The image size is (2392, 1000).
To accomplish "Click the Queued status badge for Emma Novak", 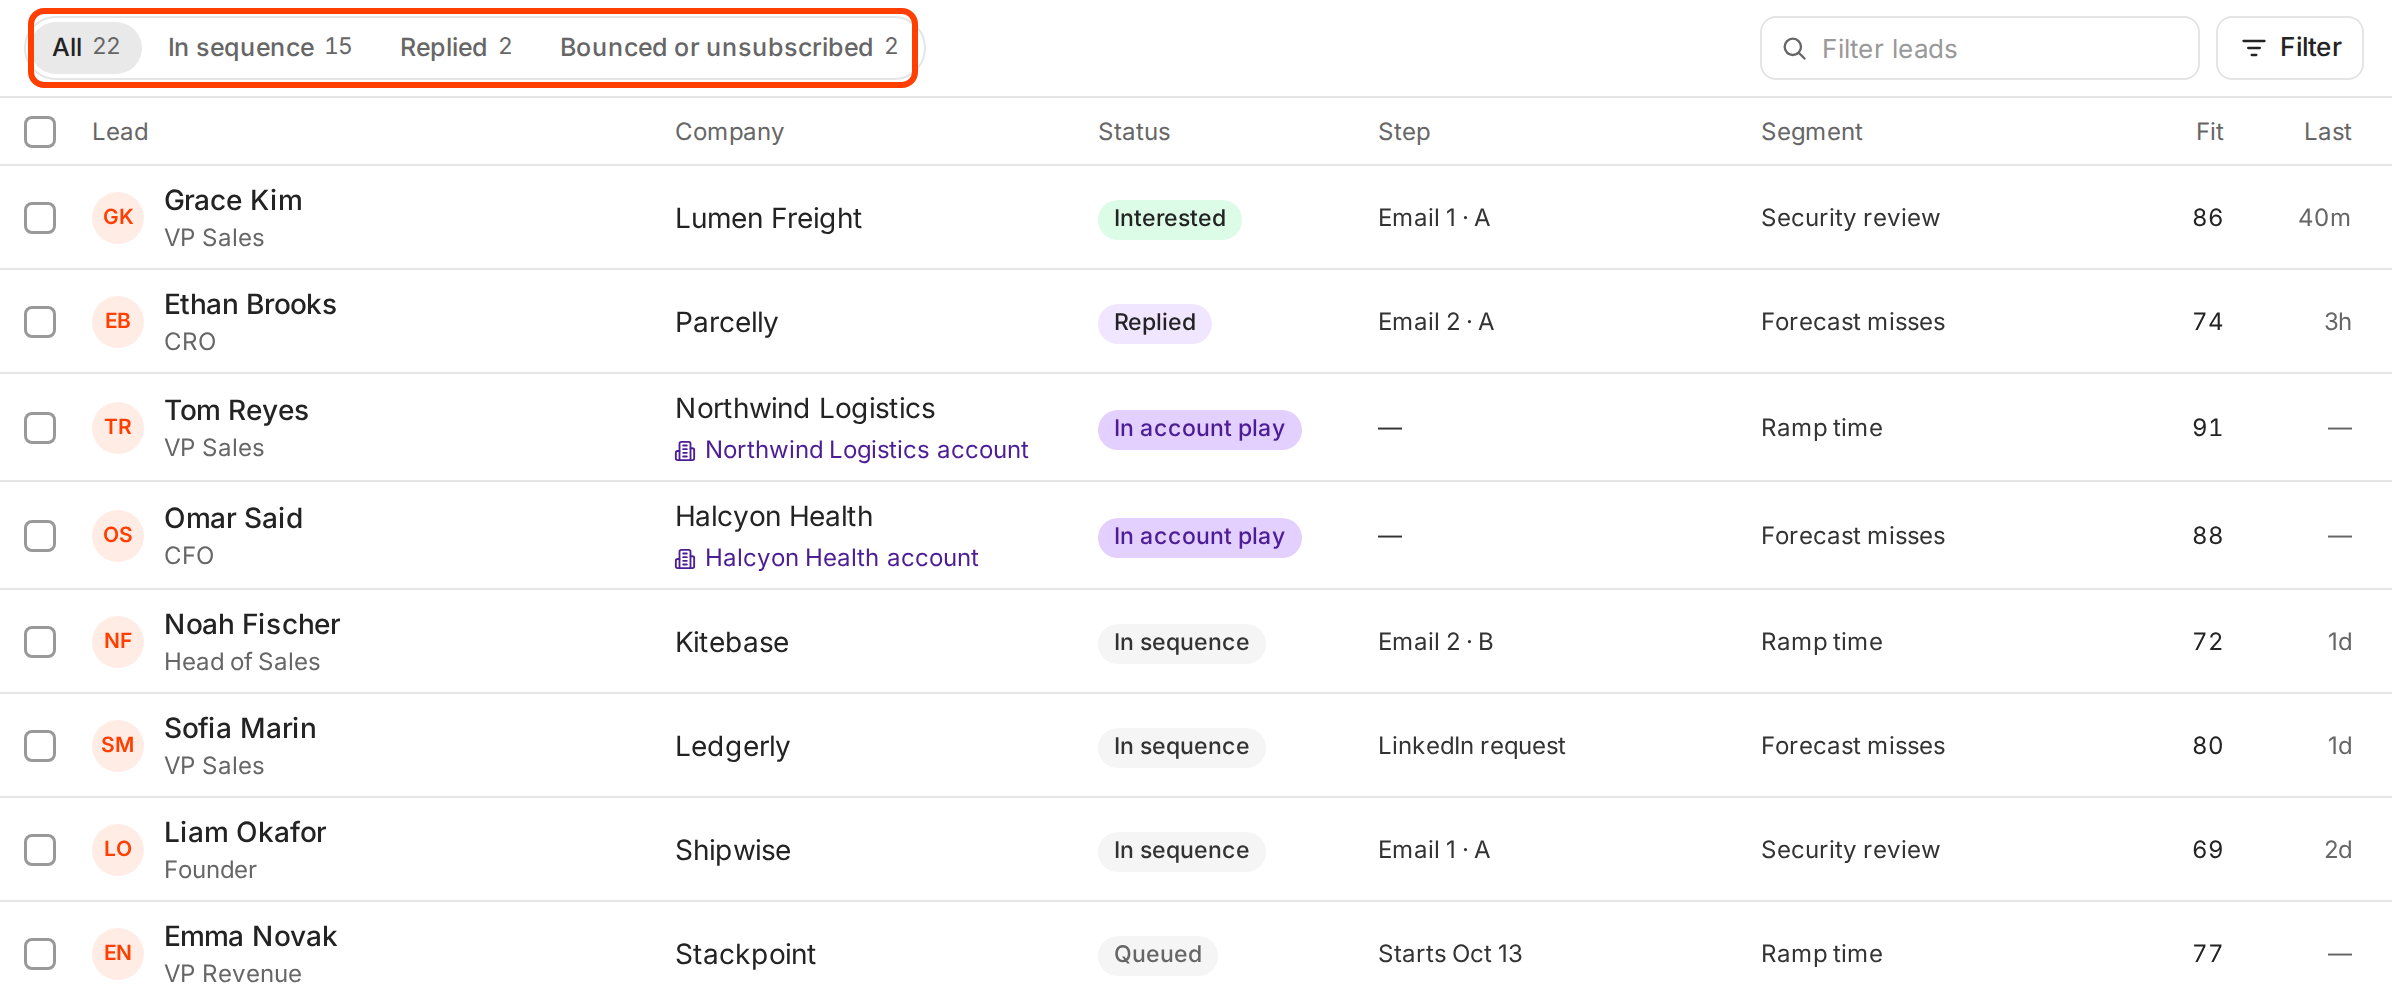I will click(x=1158, y=954).
